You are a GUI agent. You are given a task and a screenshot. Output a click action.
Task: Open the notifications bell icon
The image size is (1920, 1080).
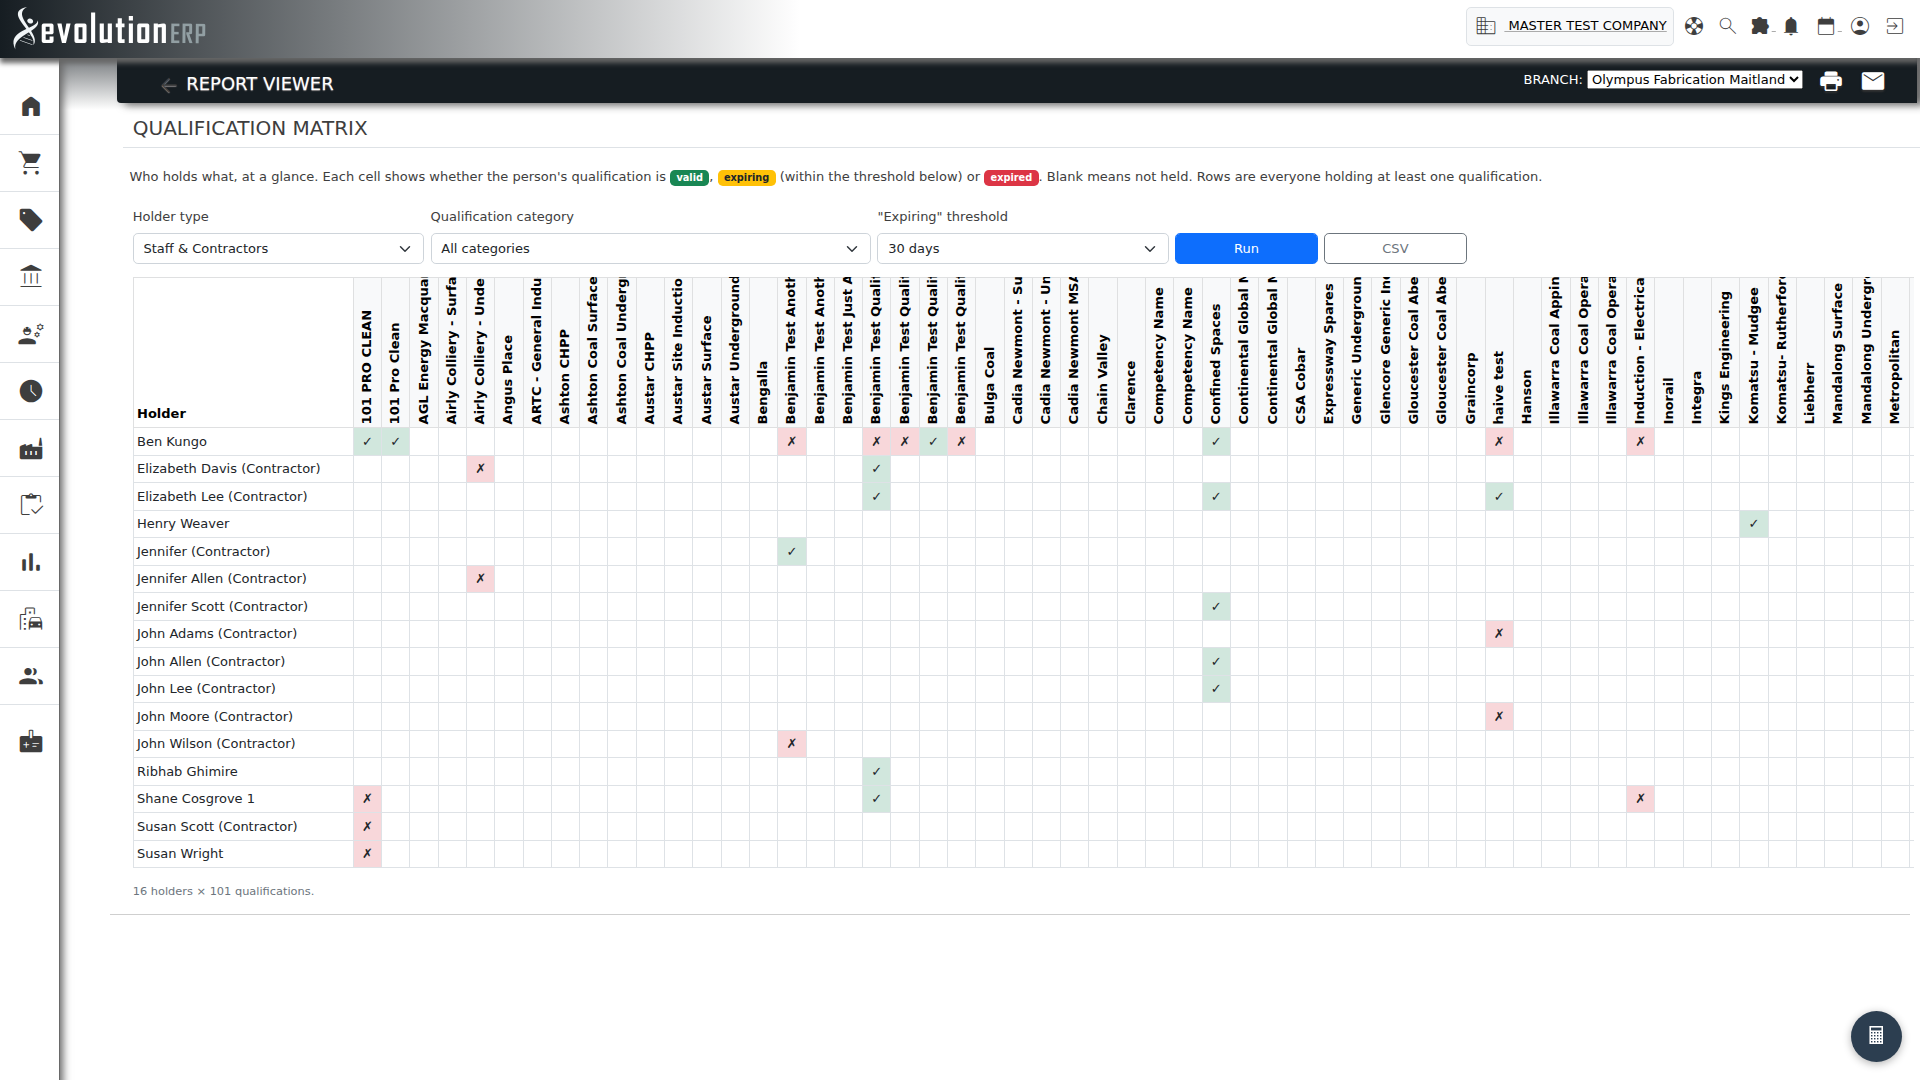coord(1791,26)
